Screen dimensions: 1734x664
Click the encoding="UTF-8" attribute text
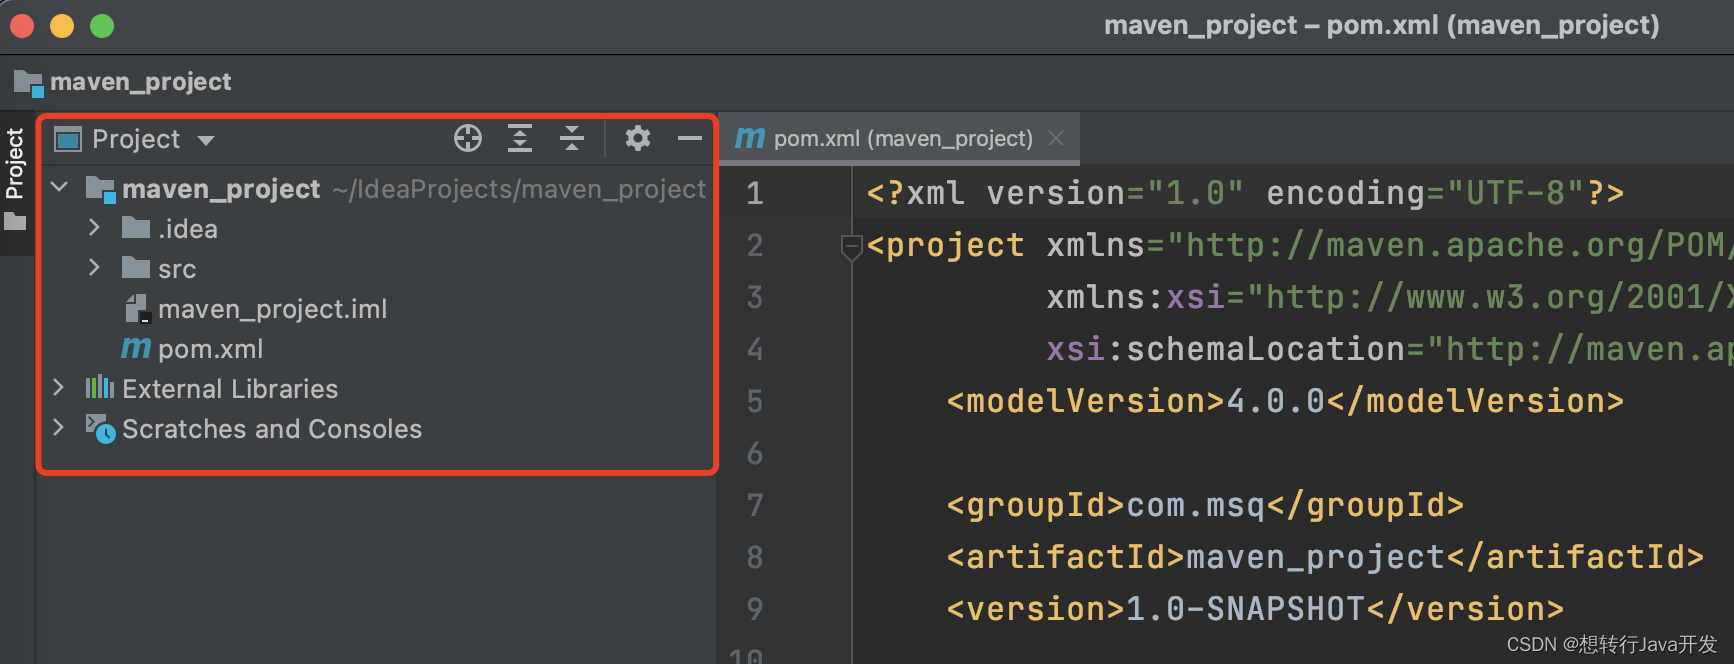click(x=1425, y=193)
